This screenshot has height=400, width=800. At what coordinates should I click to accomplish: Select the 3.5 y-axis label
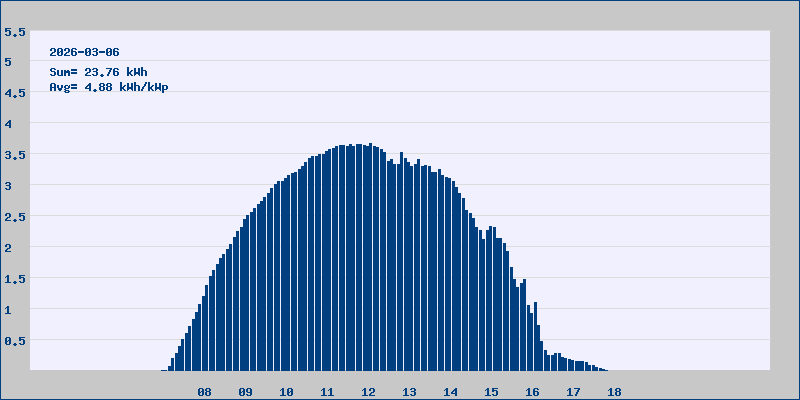click(x=15, y=155)
